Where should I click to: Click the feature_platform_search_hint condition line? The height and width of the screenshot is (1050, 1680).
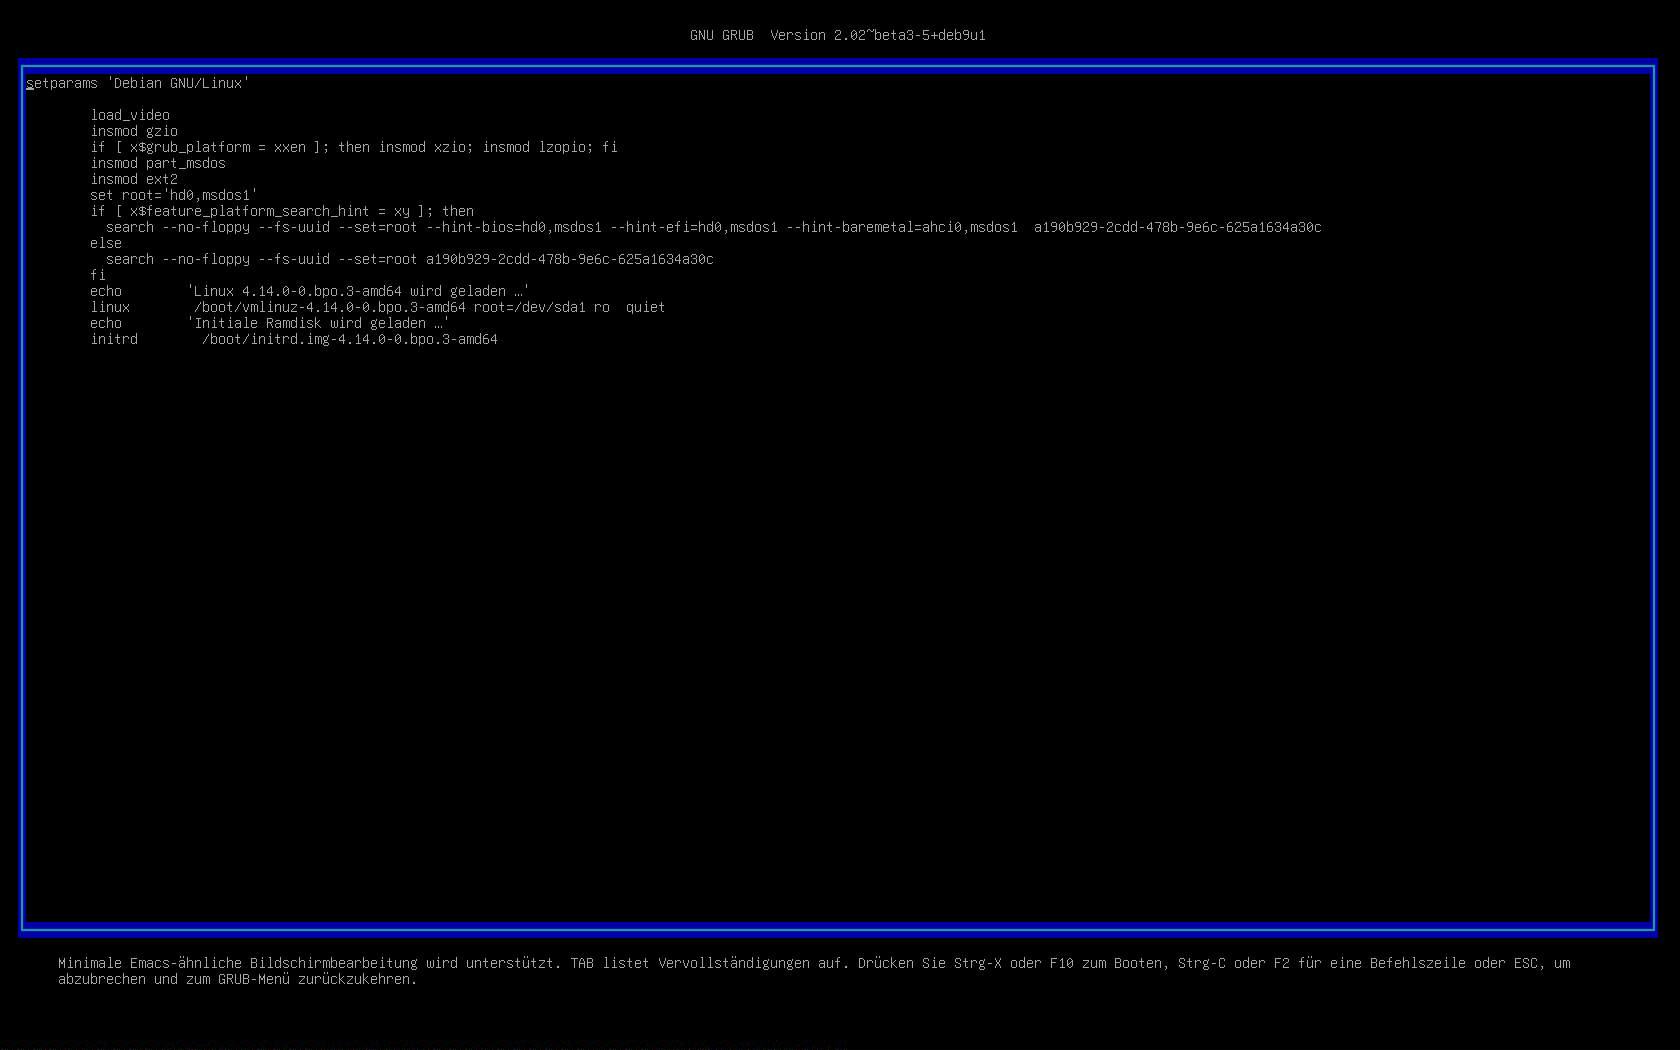point(282,211)
